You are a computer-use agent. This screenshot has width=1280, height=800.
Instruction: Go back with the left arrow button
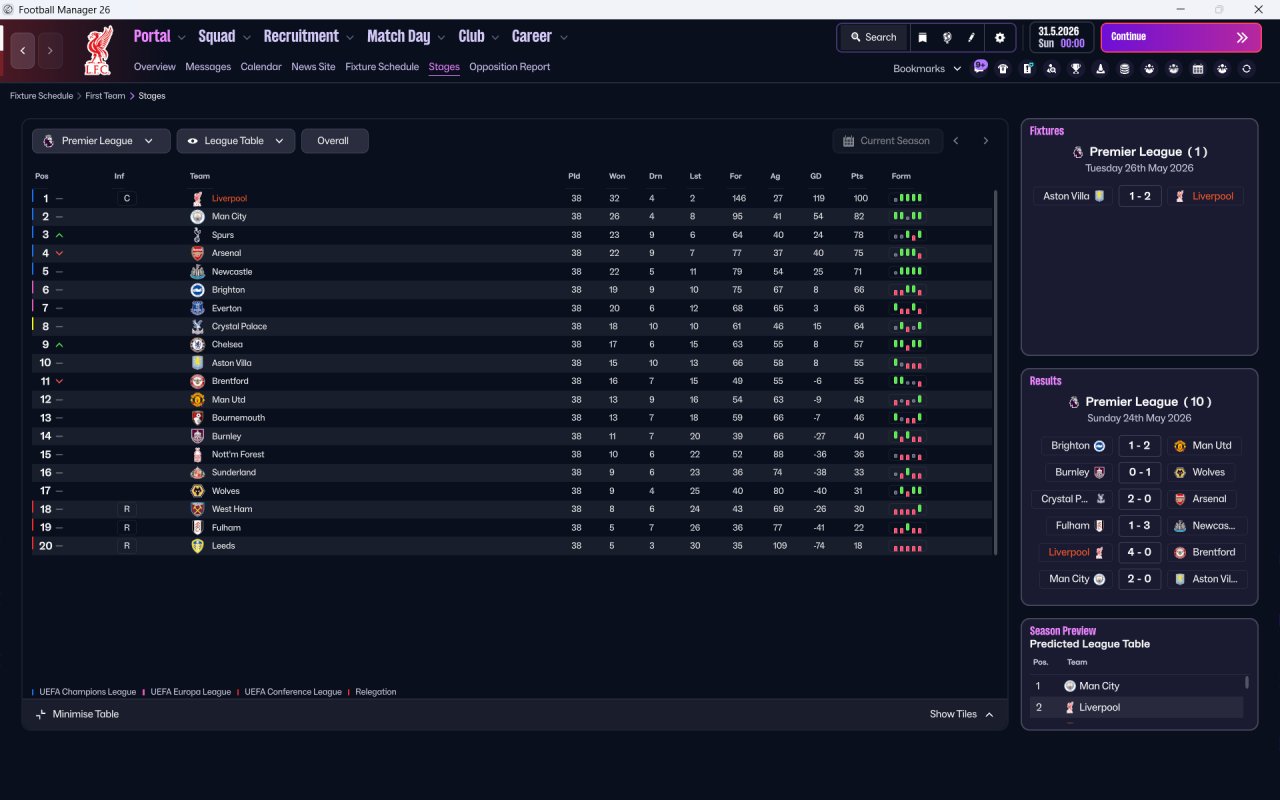[23, 50]
